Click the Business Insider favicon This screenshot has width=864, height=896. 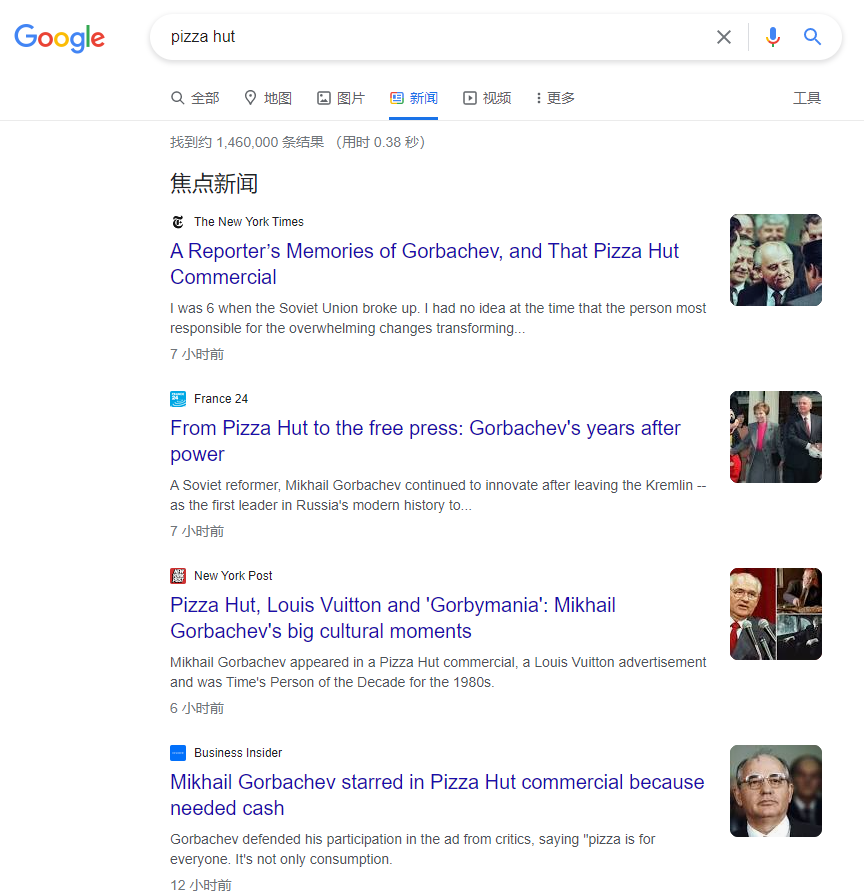tap(178, 753)
